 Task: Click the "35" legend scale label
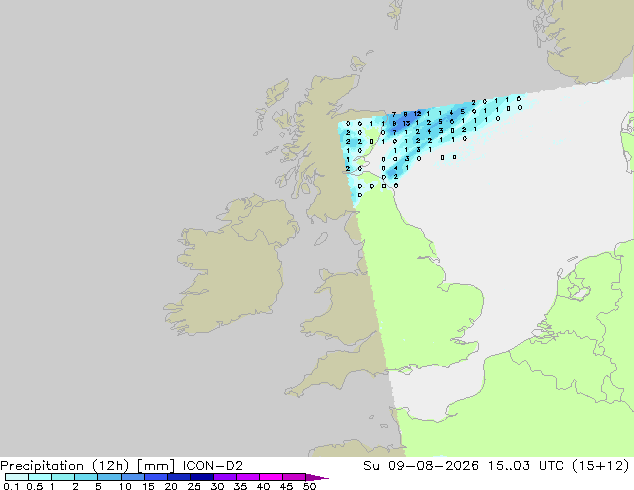[x=240, y=486]
